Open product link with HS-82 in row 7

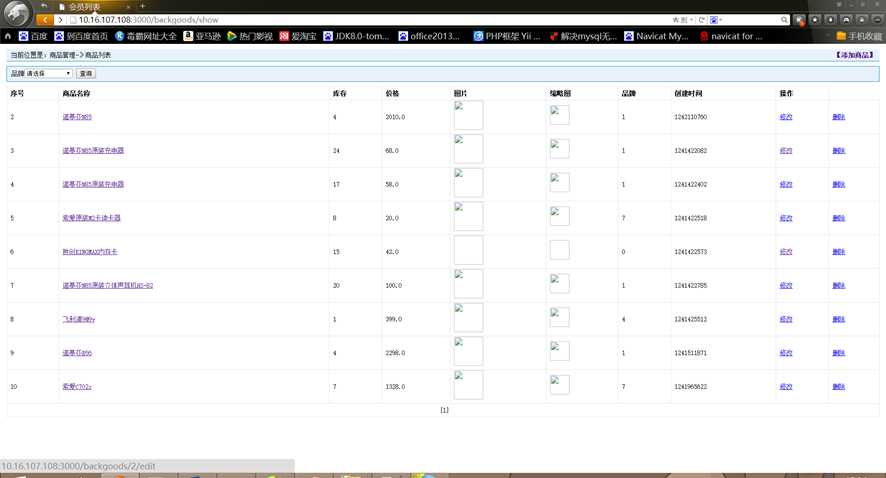[x=107, y=285]
